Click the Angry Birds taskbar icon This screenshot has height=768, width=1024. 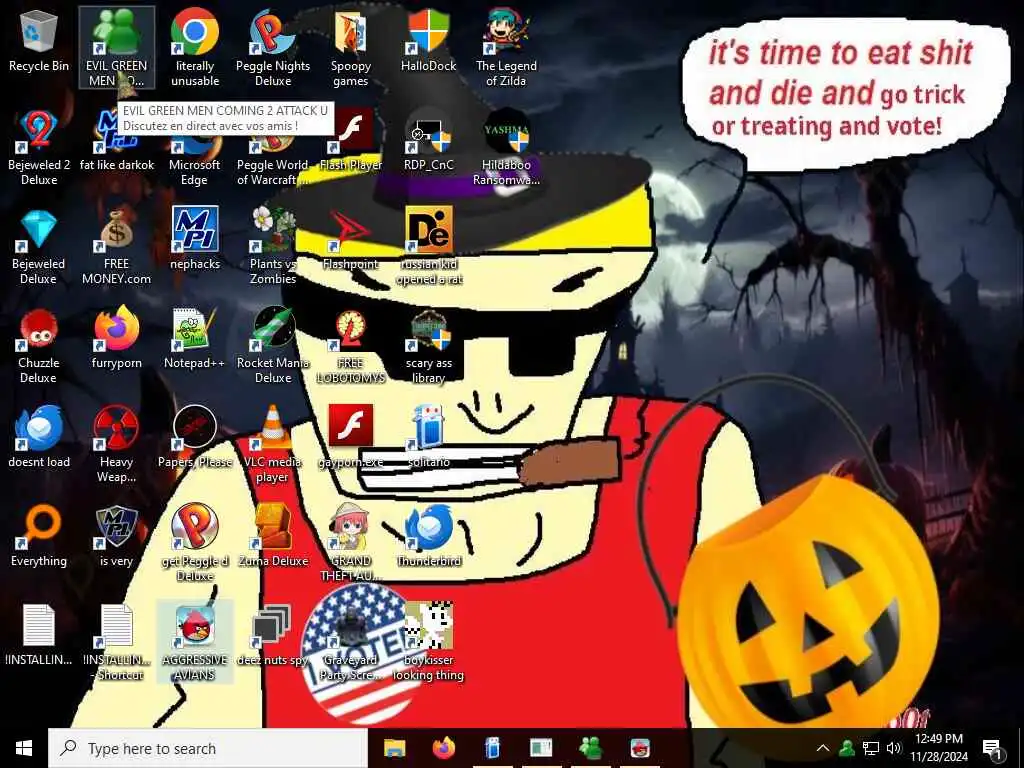(640, 748)
